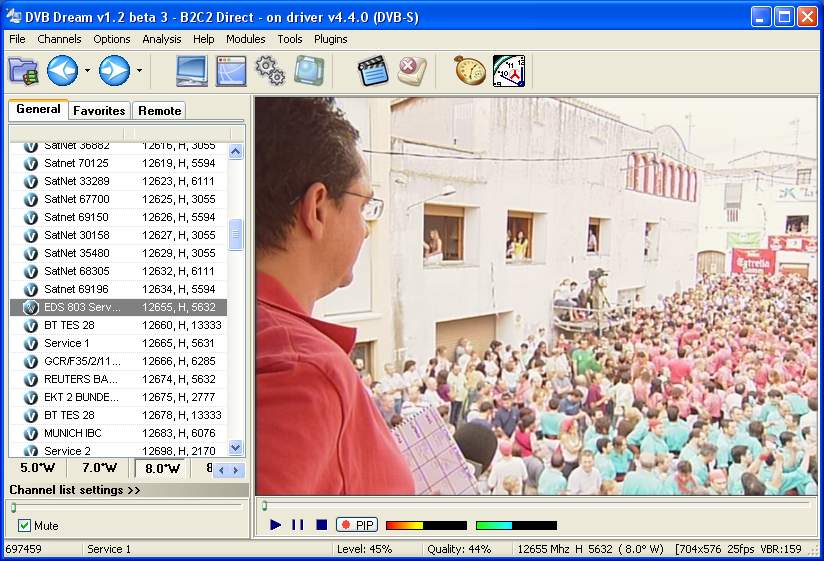Go to previous channel with left arrow icon
The height and width of the screenshot is (561, 824).
click(62, 71)
